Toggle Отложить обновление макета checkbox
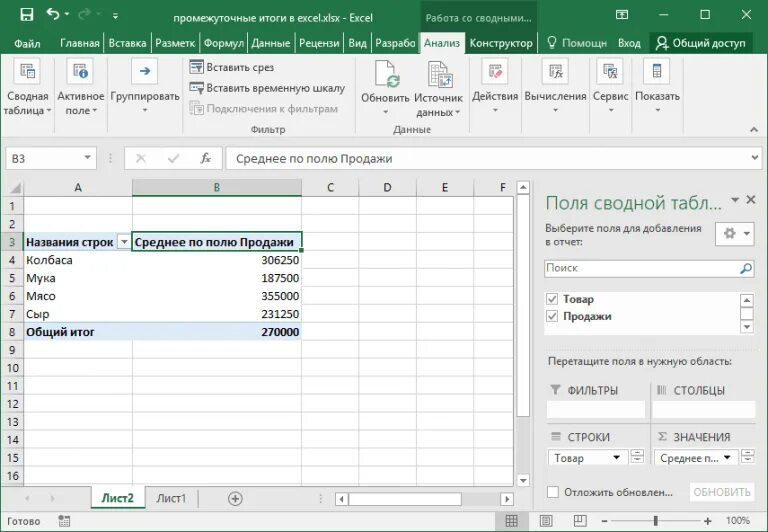768x532 pixels. pyautogui.click(x=552, y=492)
